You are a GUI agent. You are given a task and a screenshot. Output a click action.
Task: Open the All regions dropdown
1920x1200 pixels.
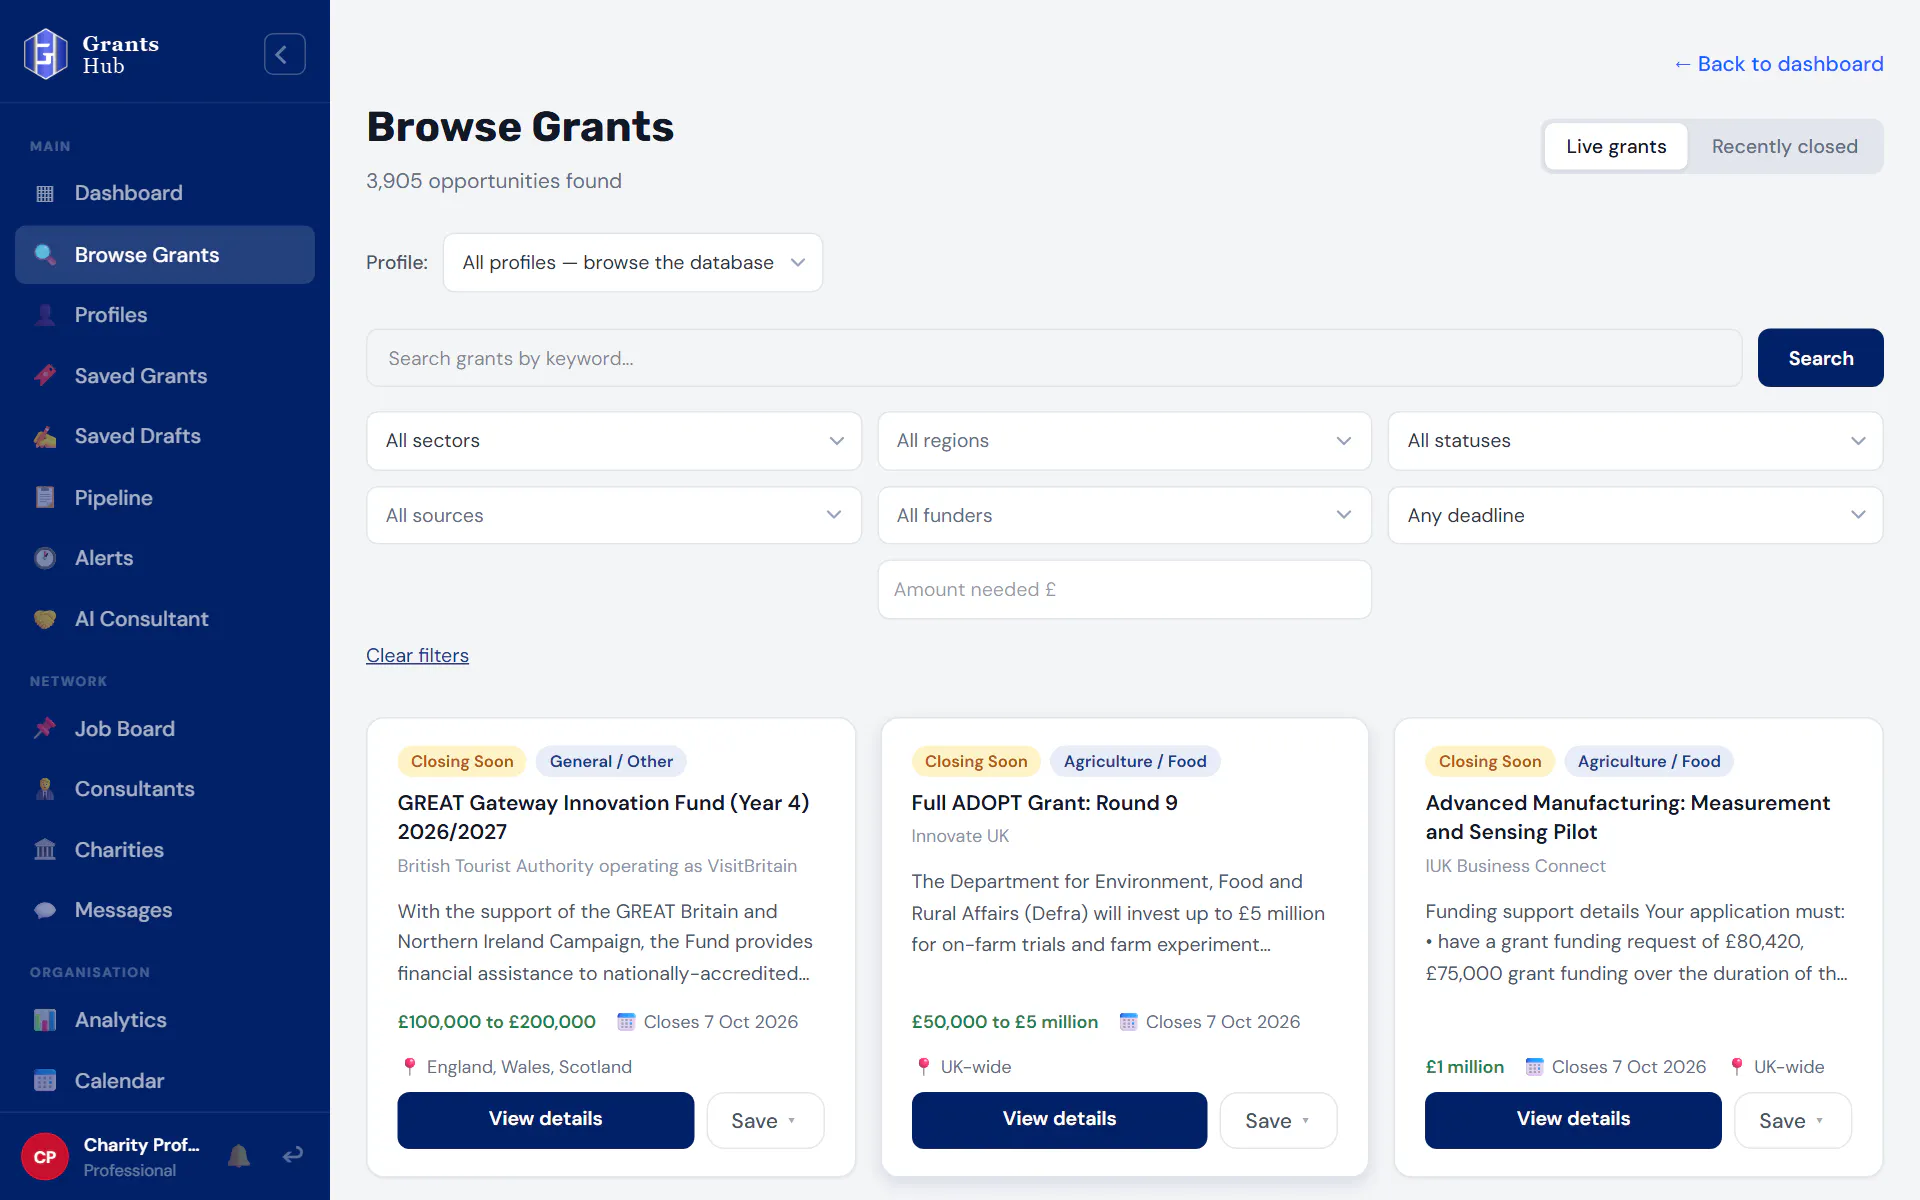(x=1124, y=441)
